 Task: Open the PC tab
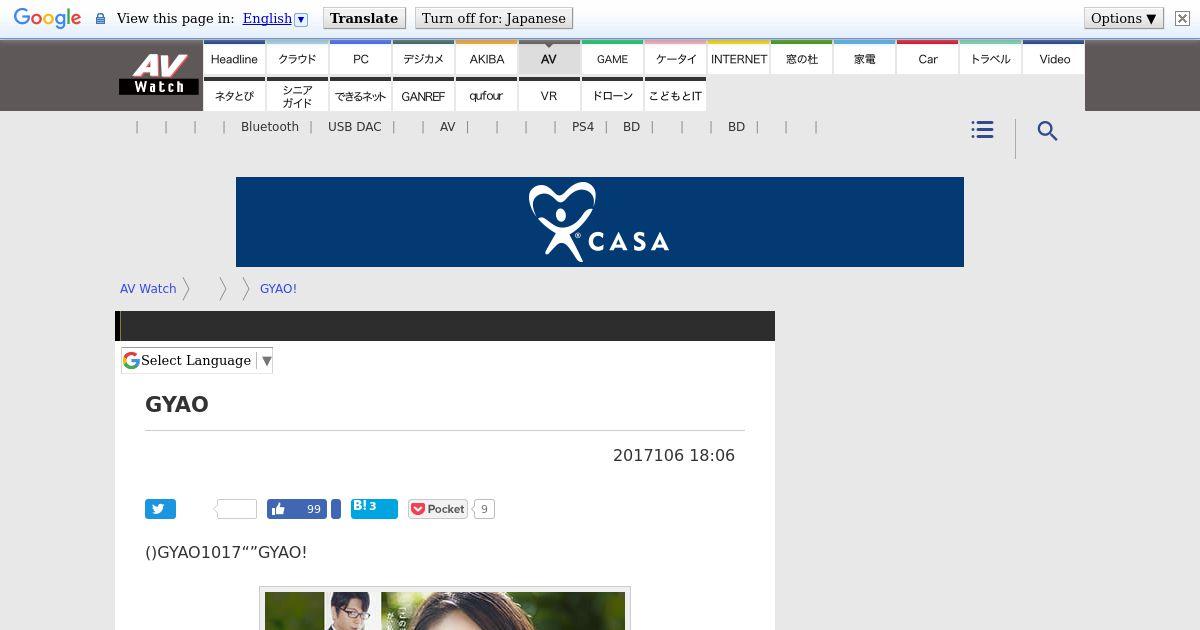coord(361,59)
